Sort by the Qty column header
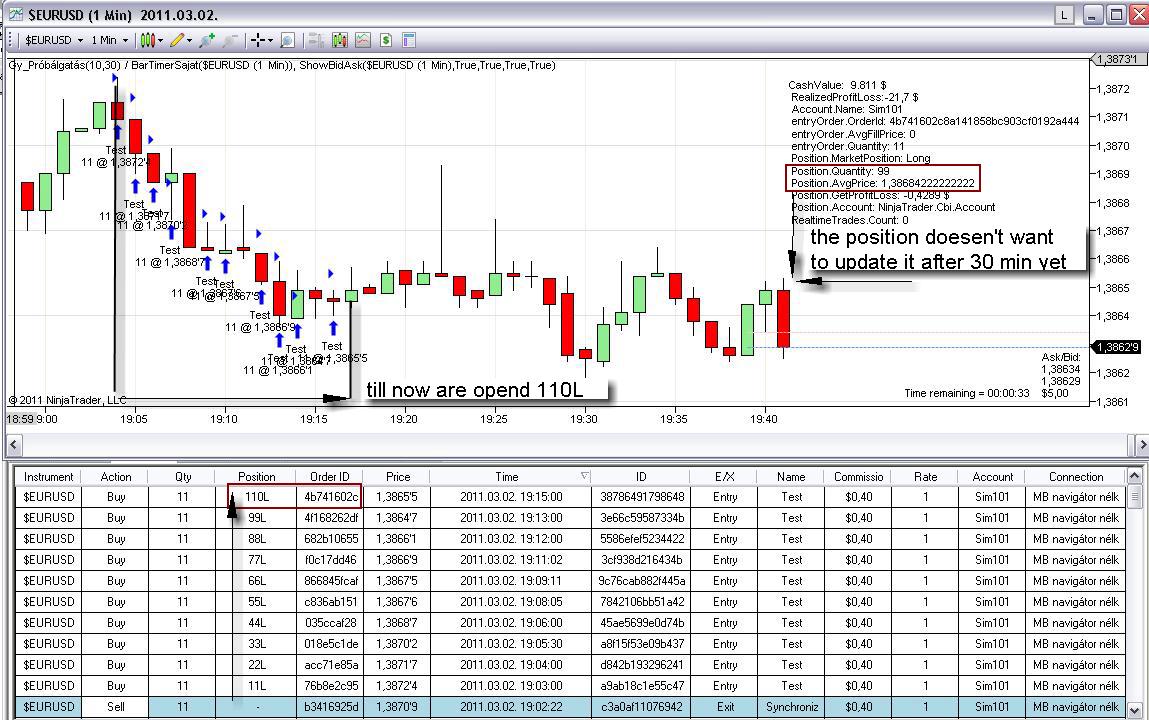 182,477
